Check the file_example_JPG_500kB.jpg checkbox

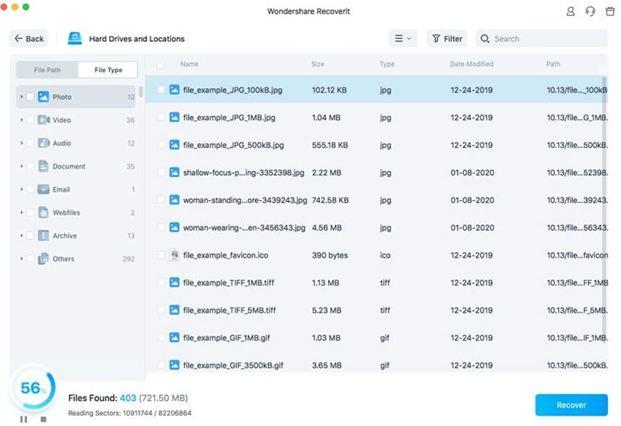pos(160,145)
